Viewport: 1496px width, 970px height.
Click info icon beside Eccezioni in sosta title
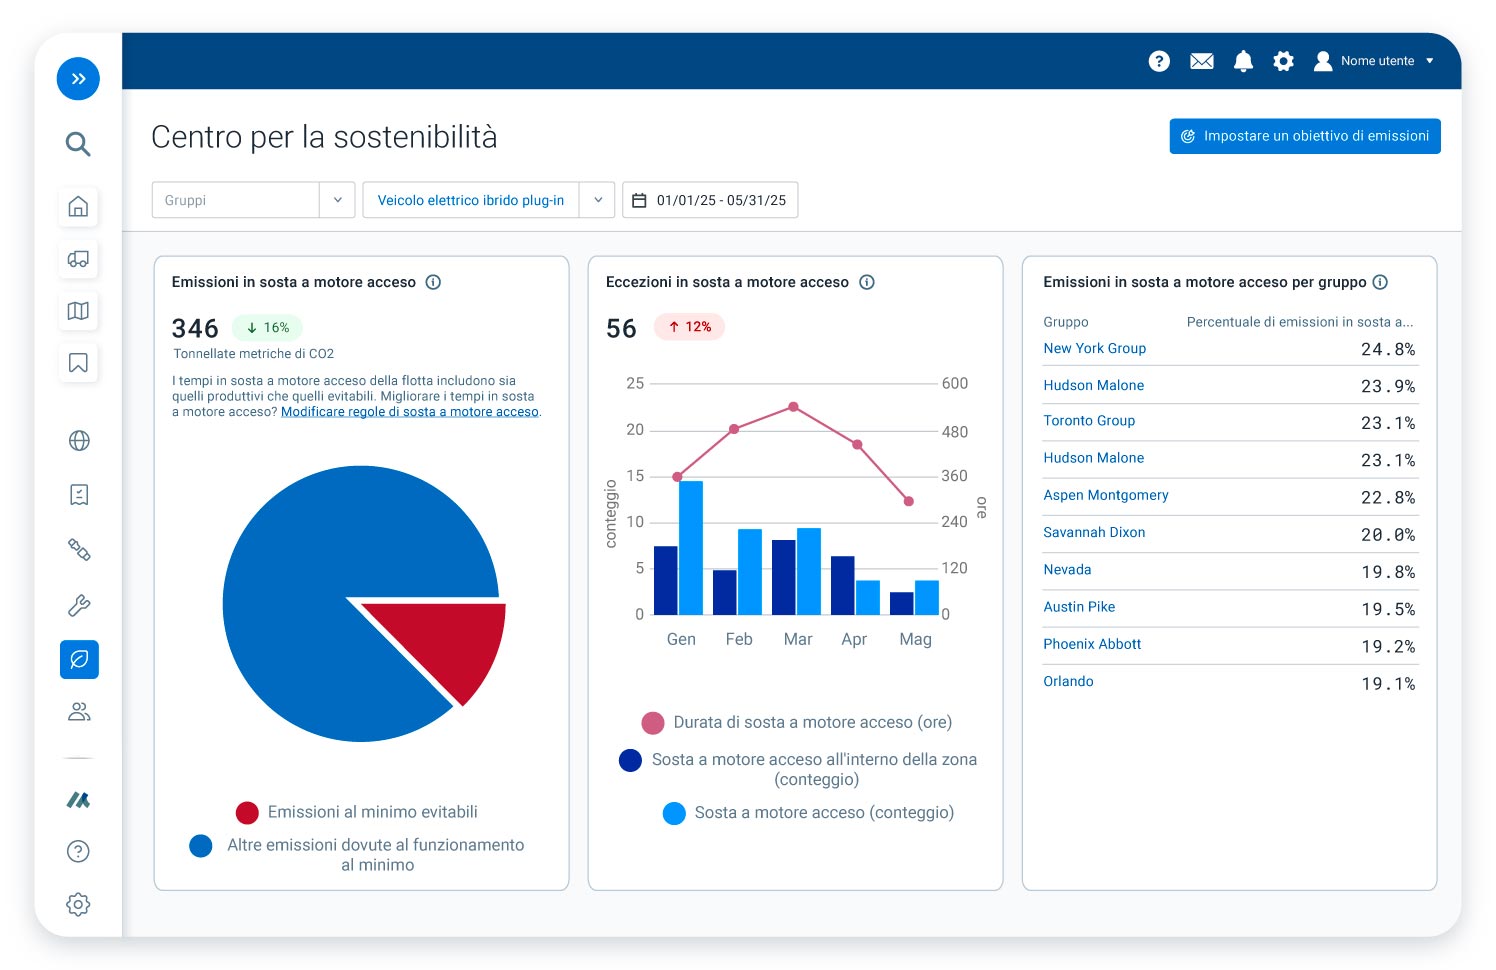coord(867,282)
